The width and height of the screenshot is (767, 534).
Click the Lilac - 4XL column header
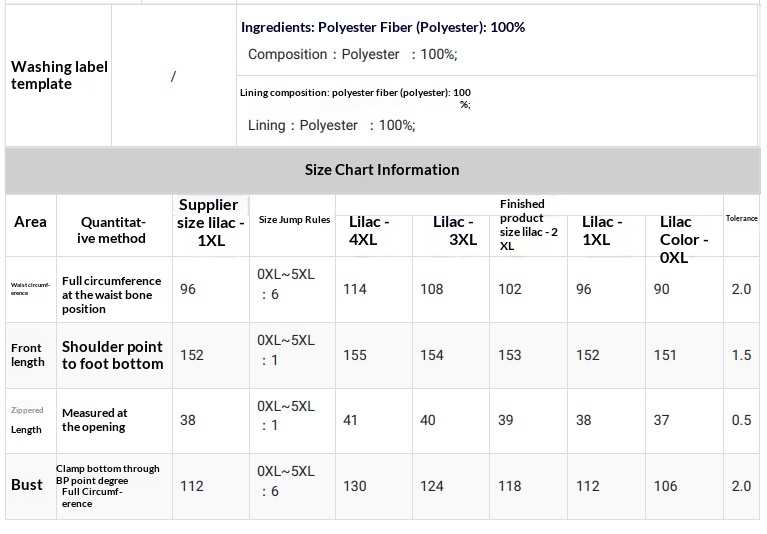369,230
